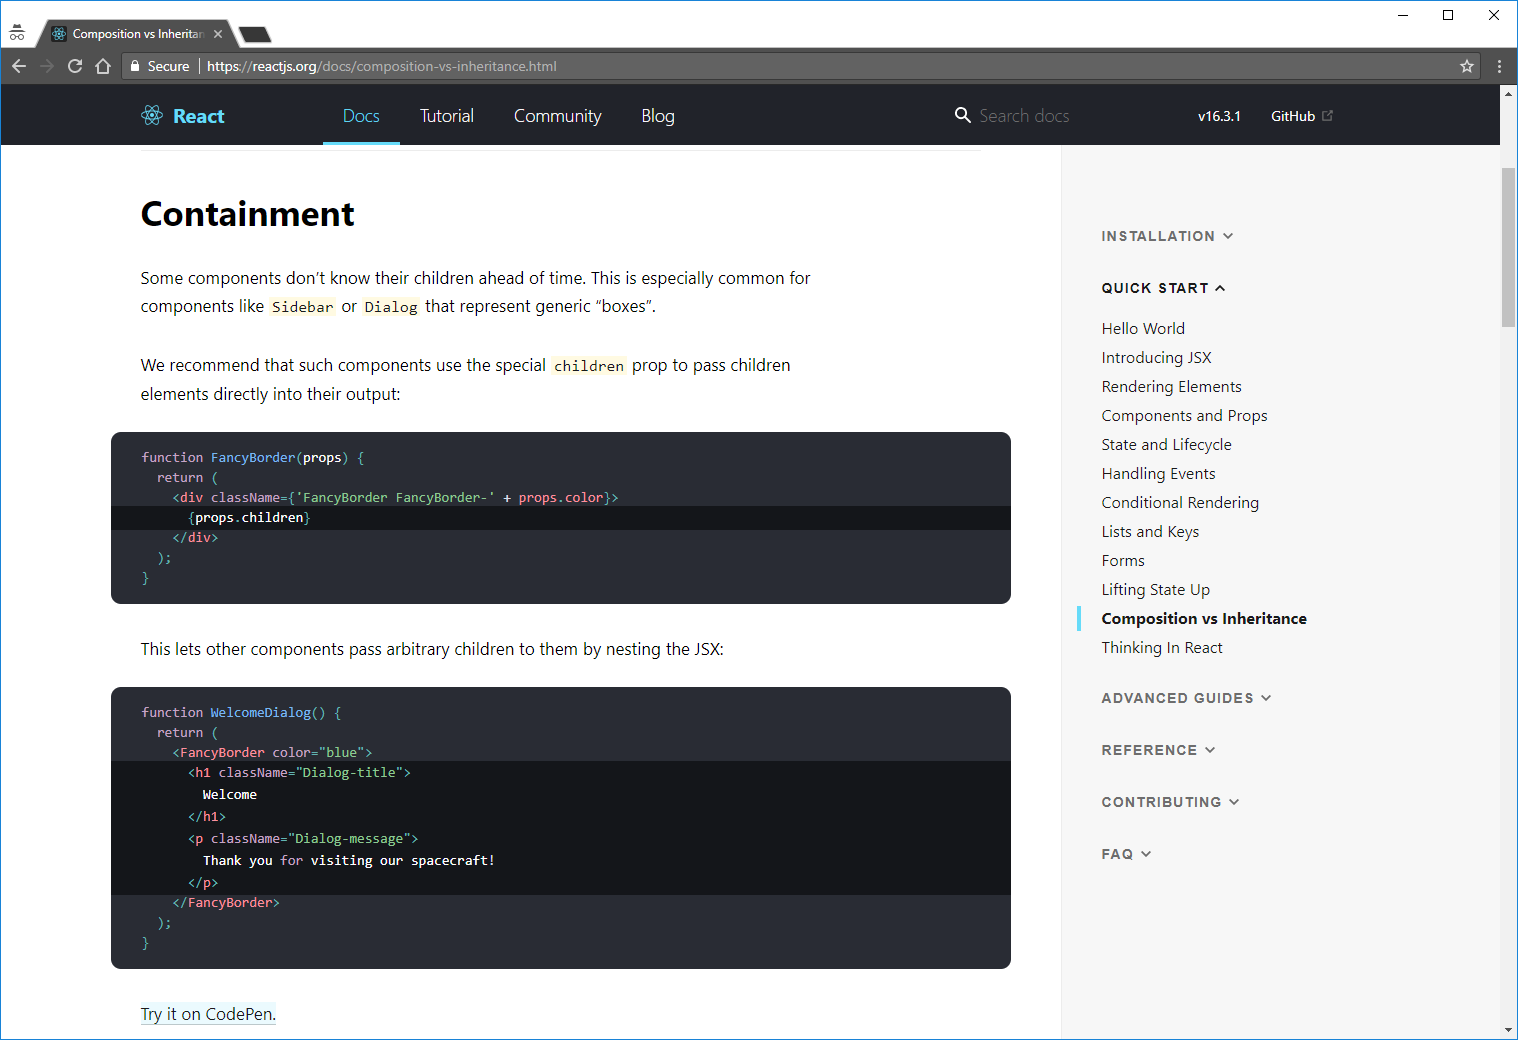Click the Secure padlock icon
Viewport: 1518px width, 1040px height.
pos(135,66)
